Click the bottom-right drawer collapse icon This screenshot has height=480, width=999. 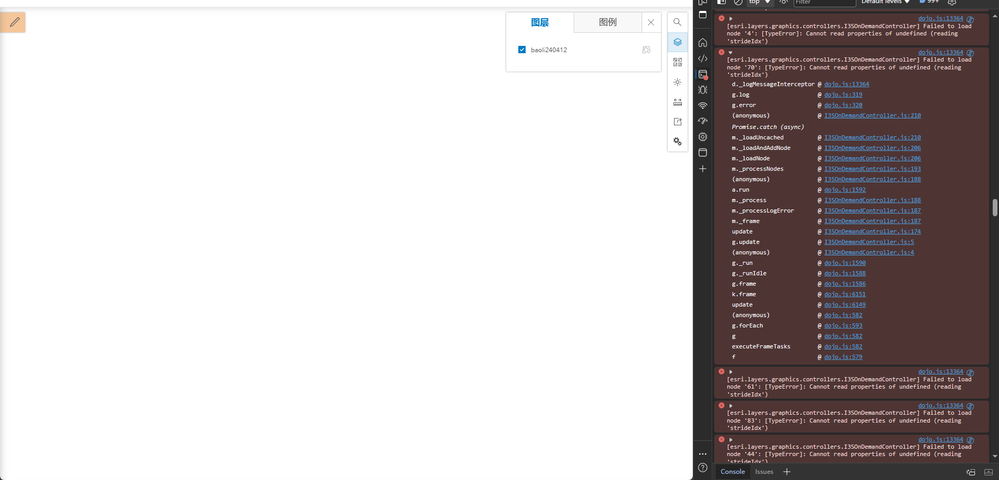(x=988, y=472)
